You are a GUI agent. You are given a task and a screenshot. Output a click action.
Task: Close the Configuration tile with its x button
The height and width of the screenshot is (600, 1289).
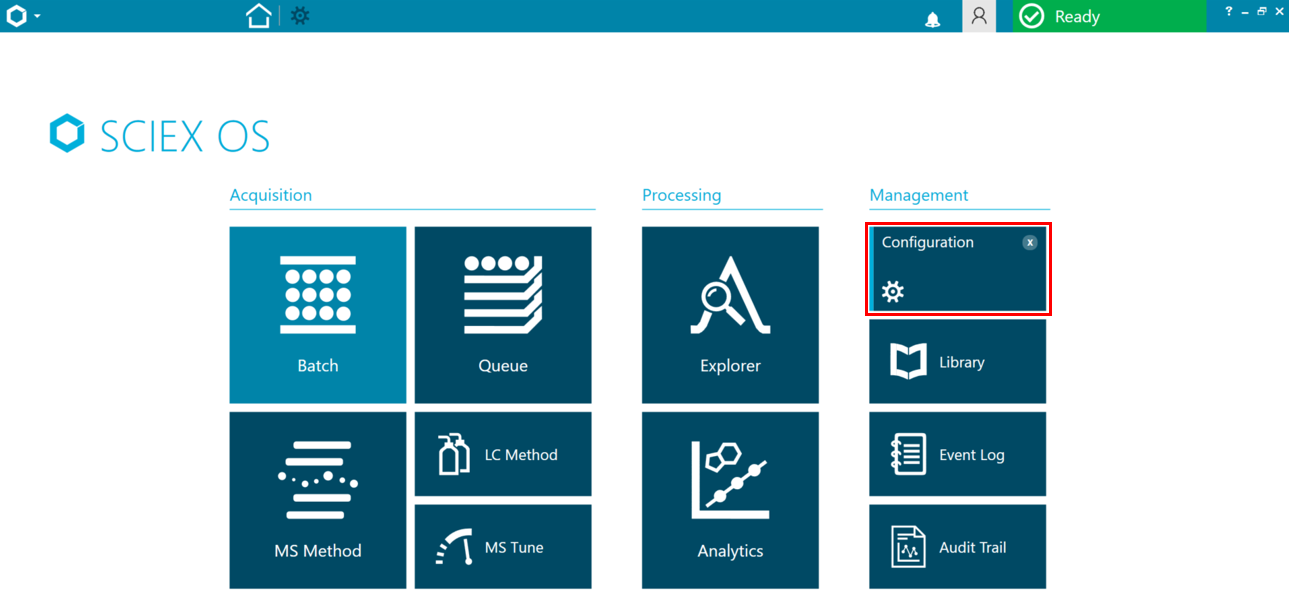tap(1030, 243)
